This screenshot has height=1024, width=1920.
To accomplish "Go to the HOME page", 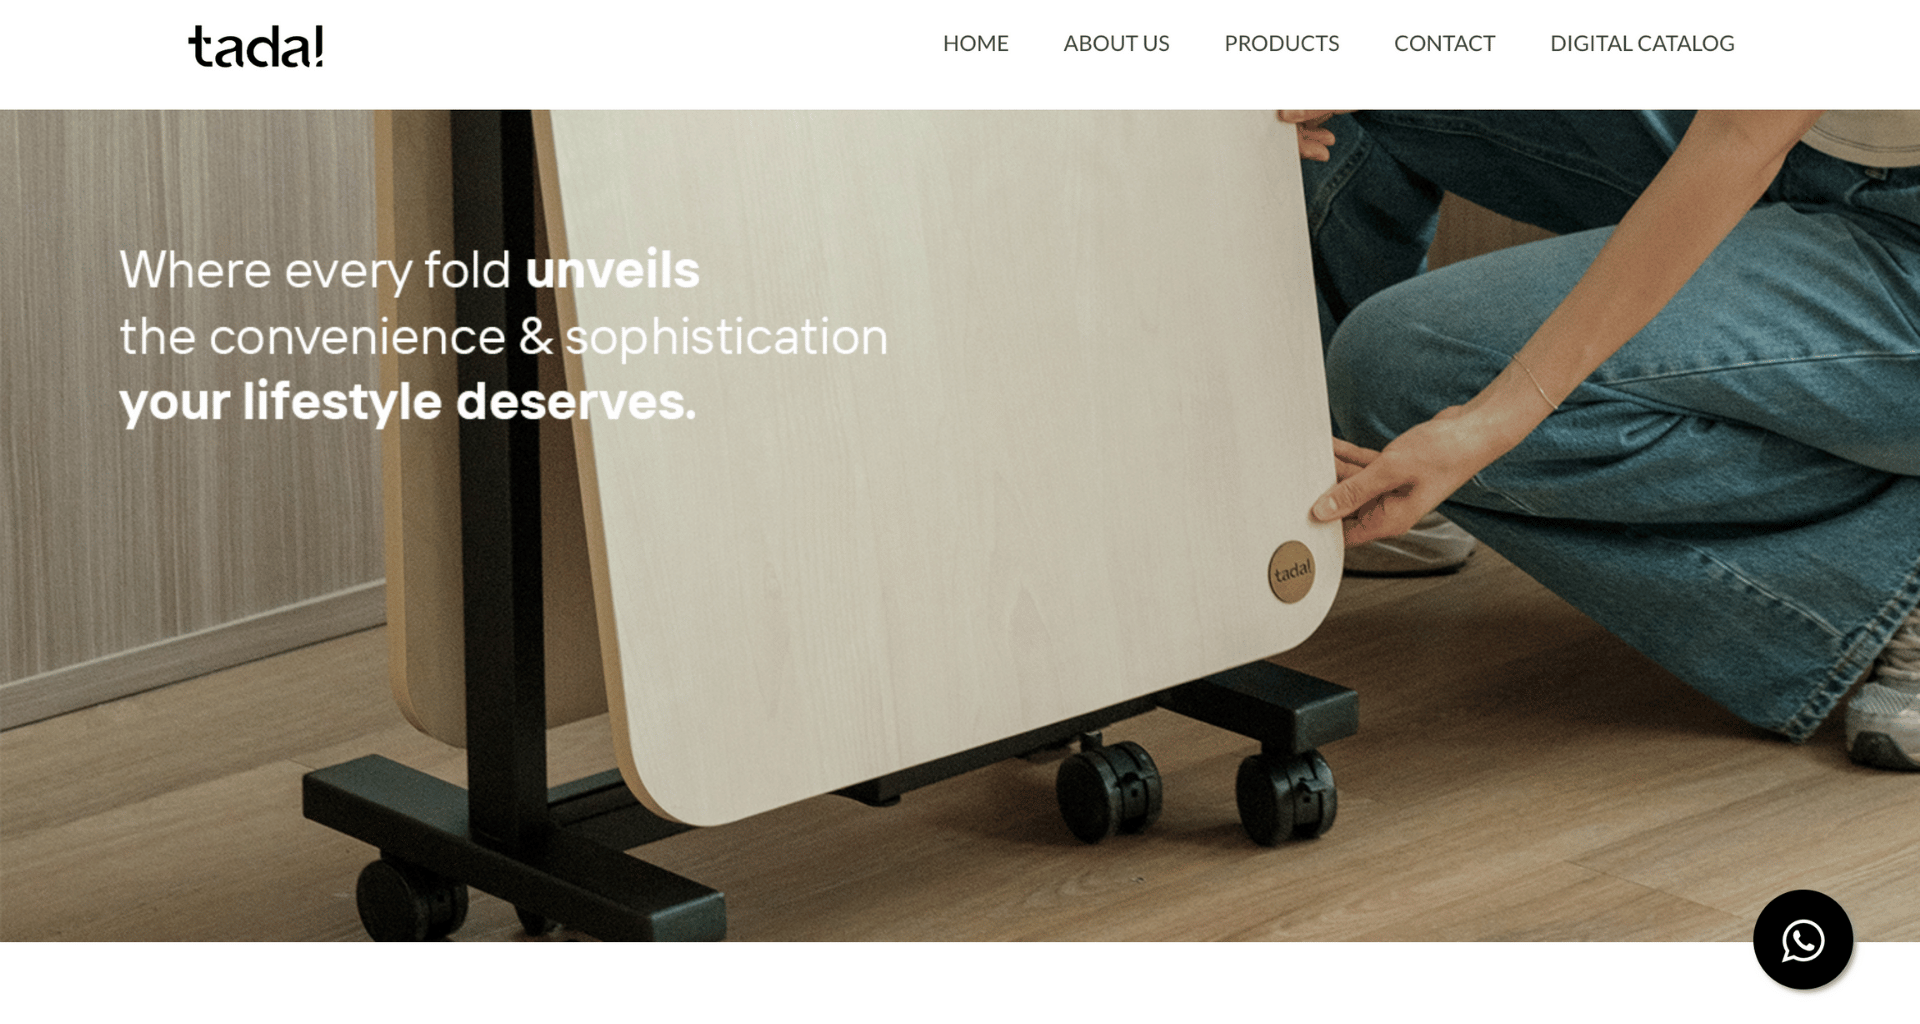I will (x=975, y=43).
